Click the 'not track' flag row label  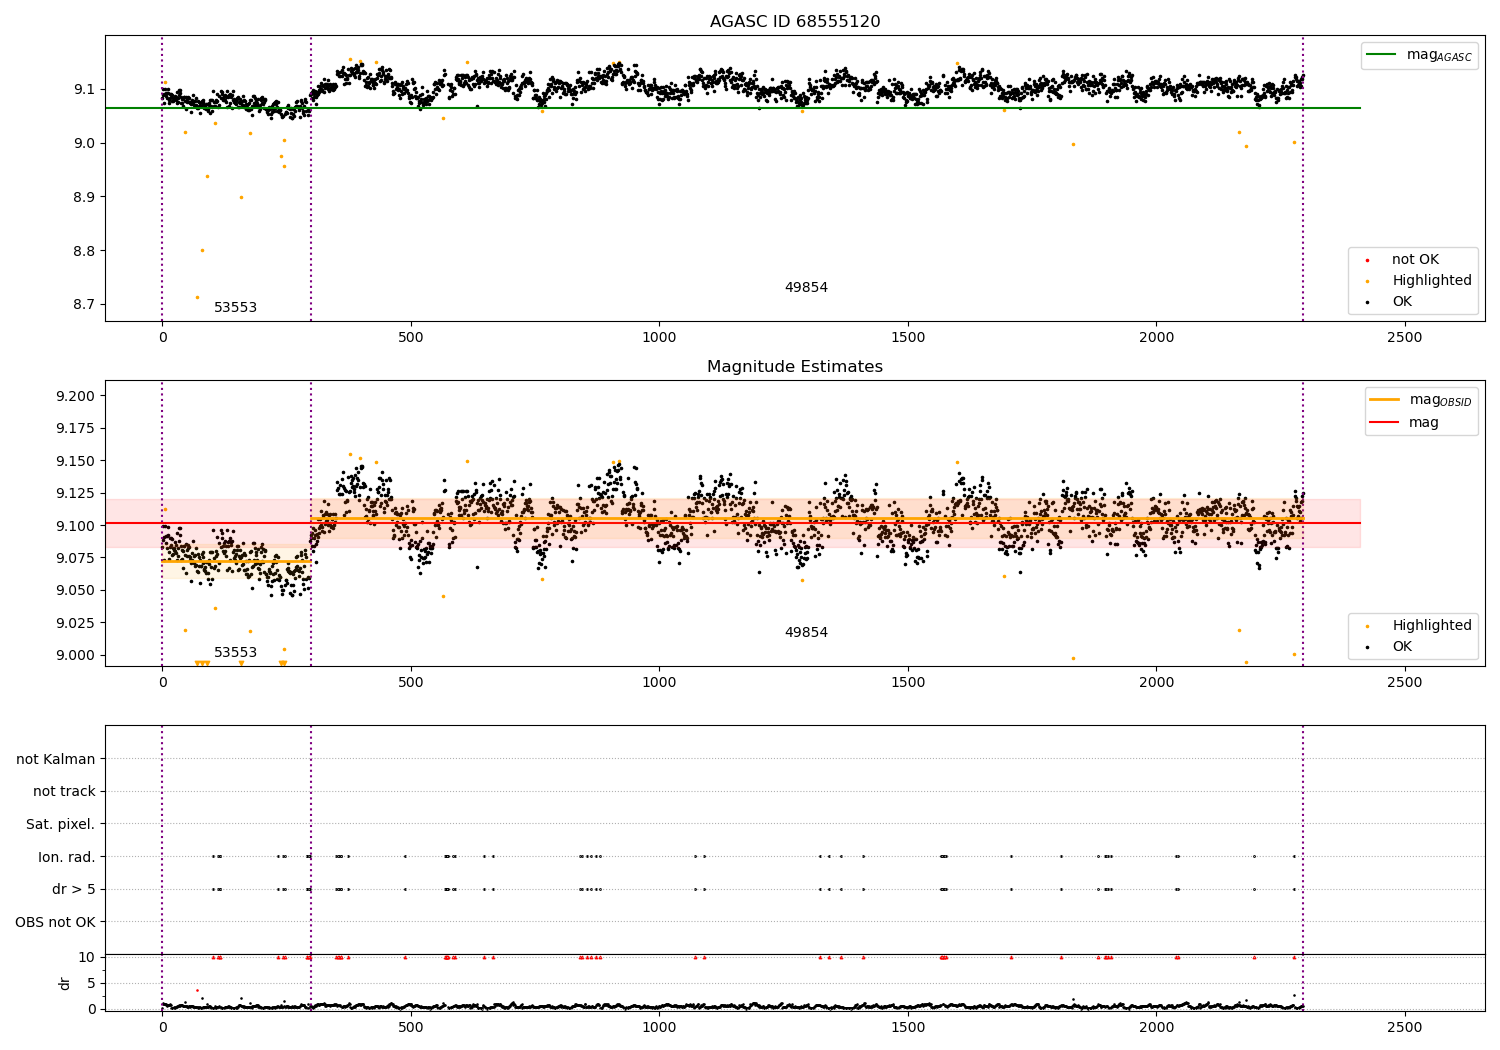pos(64,792)
